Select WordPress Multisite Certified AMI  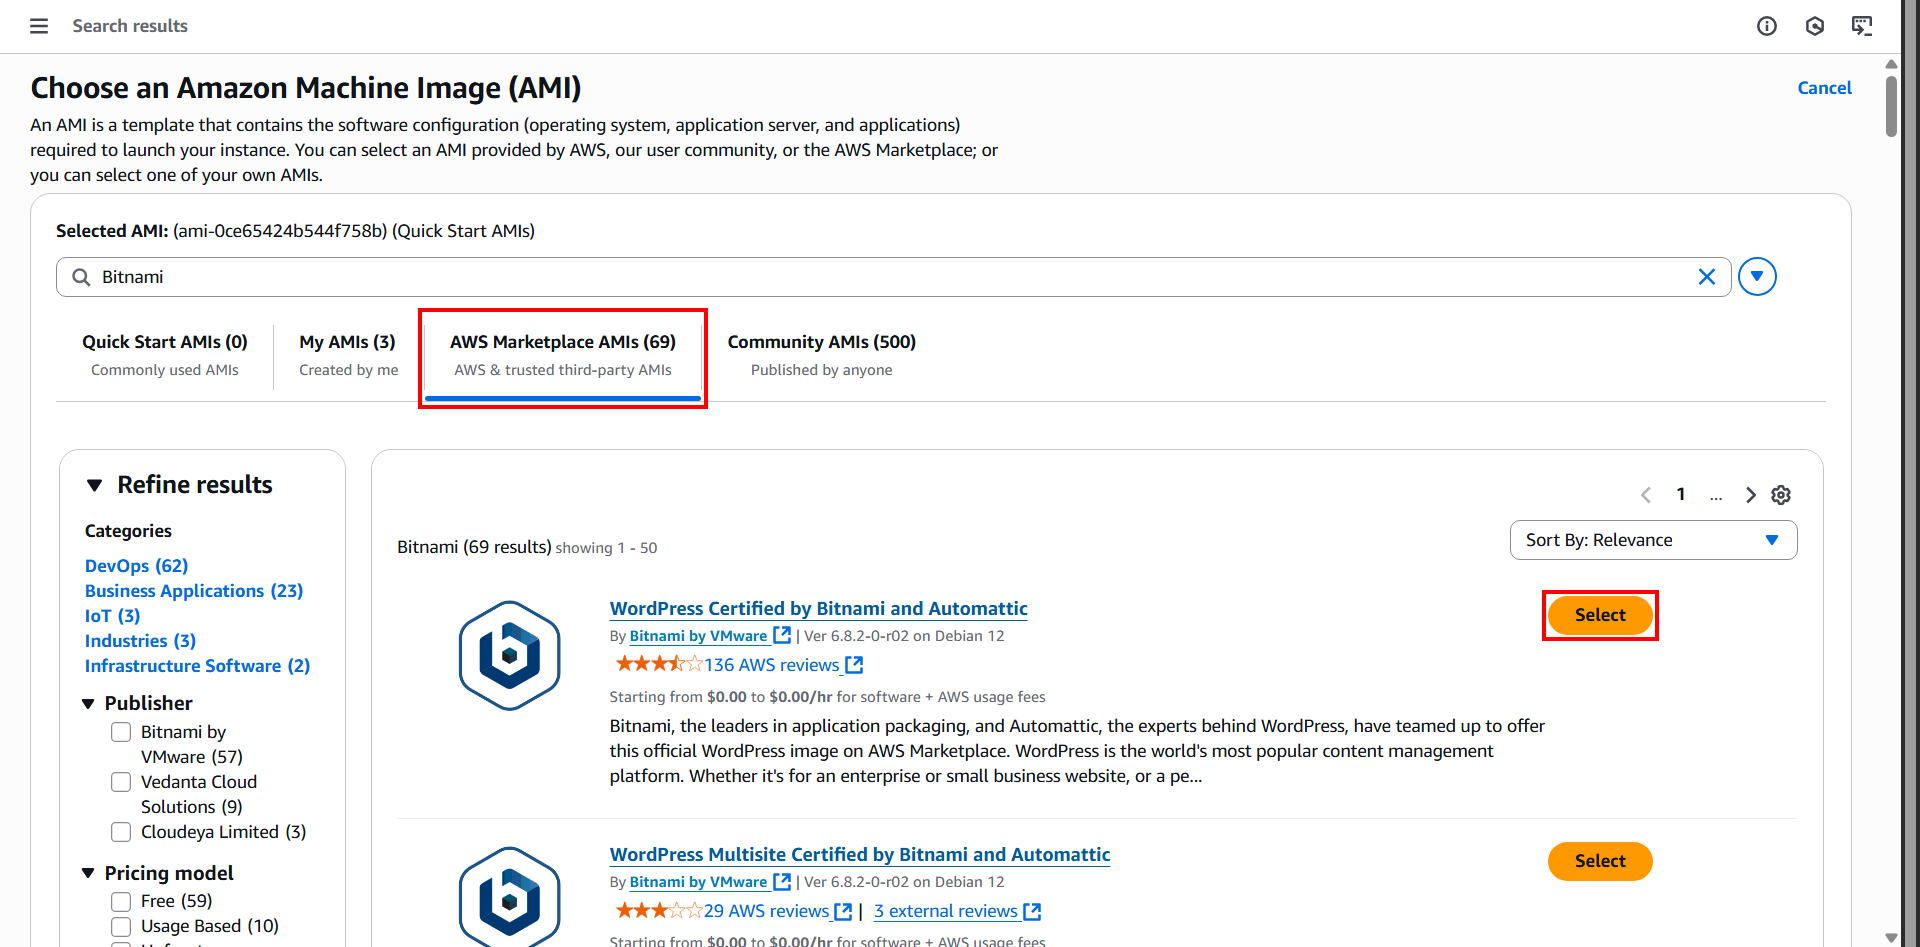[1600, 861]
